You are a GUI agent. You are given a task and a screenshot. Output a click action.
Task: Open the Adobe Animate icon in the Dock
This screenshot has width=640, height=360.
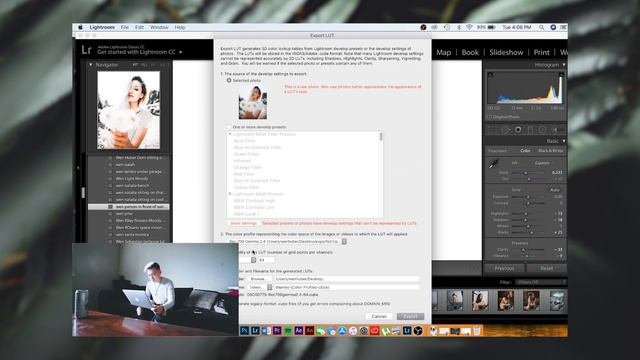[x=309, y=331]
